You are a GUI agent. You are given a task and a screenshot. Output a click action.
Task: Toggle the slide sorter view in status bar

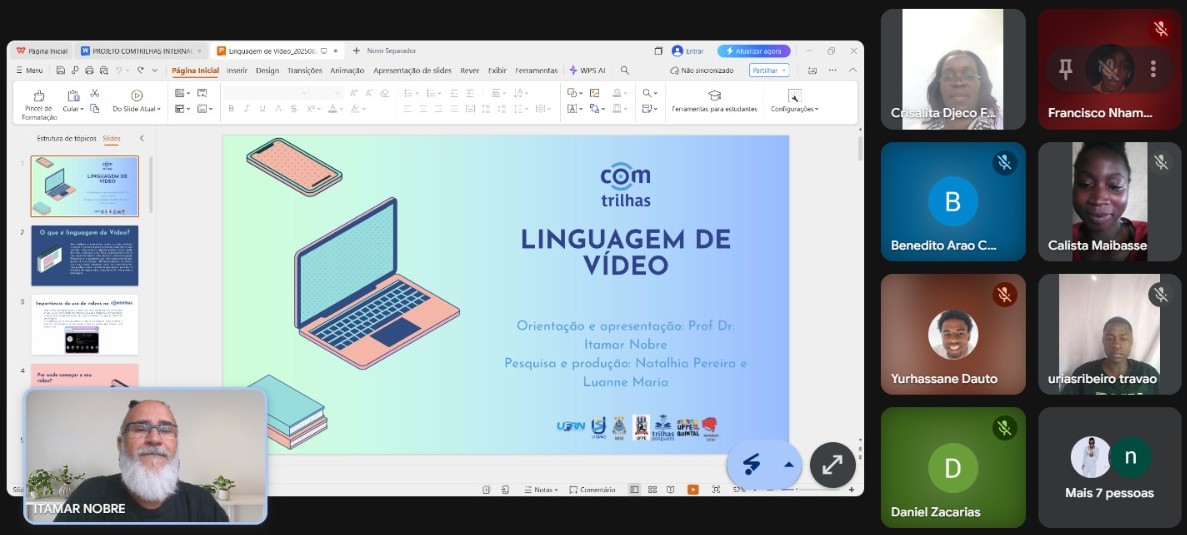(x=652, y=490)
